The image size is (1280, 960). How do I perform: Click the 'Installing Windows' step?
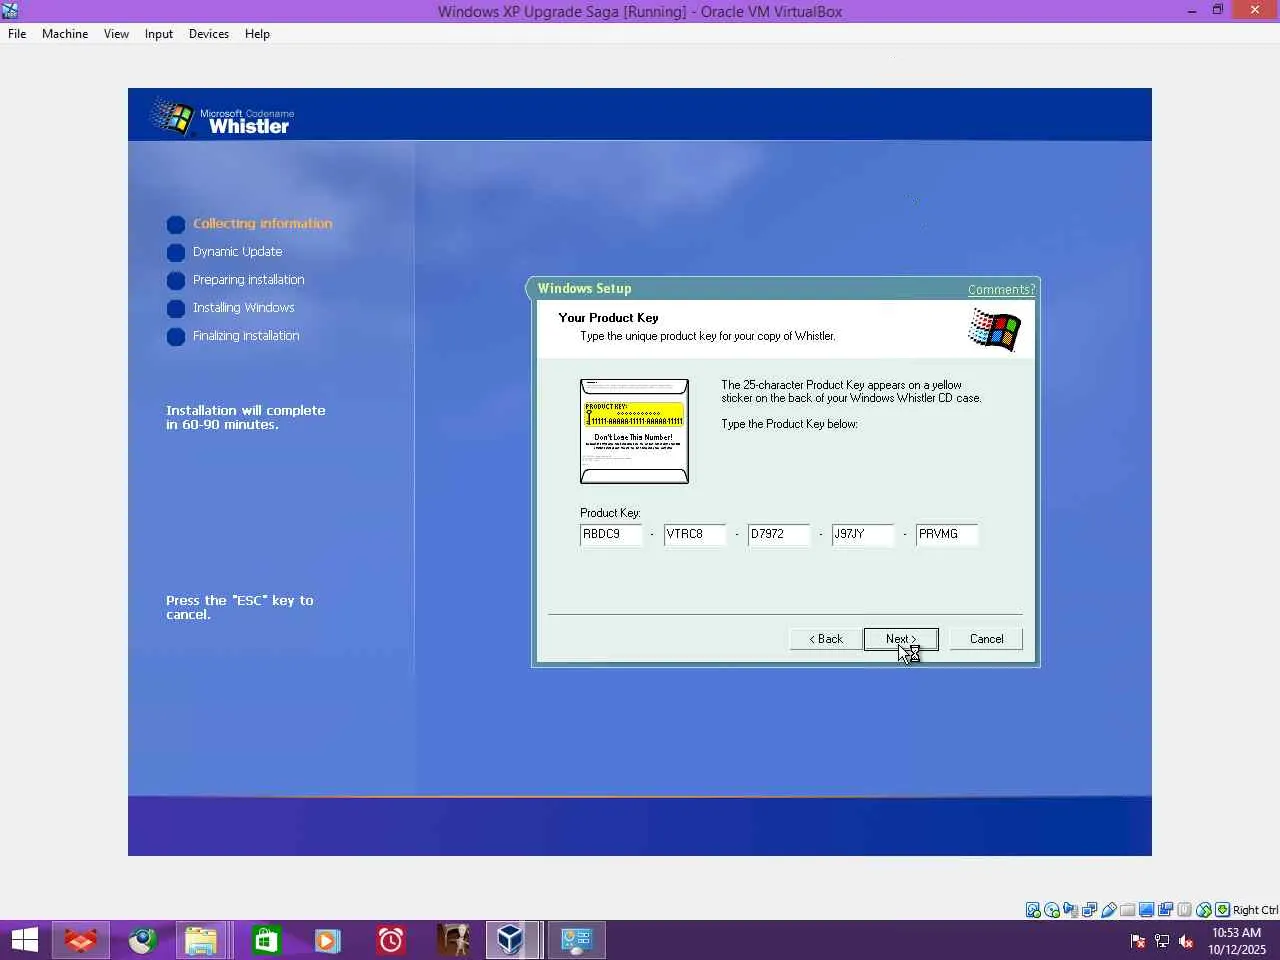tap(243, 308)
